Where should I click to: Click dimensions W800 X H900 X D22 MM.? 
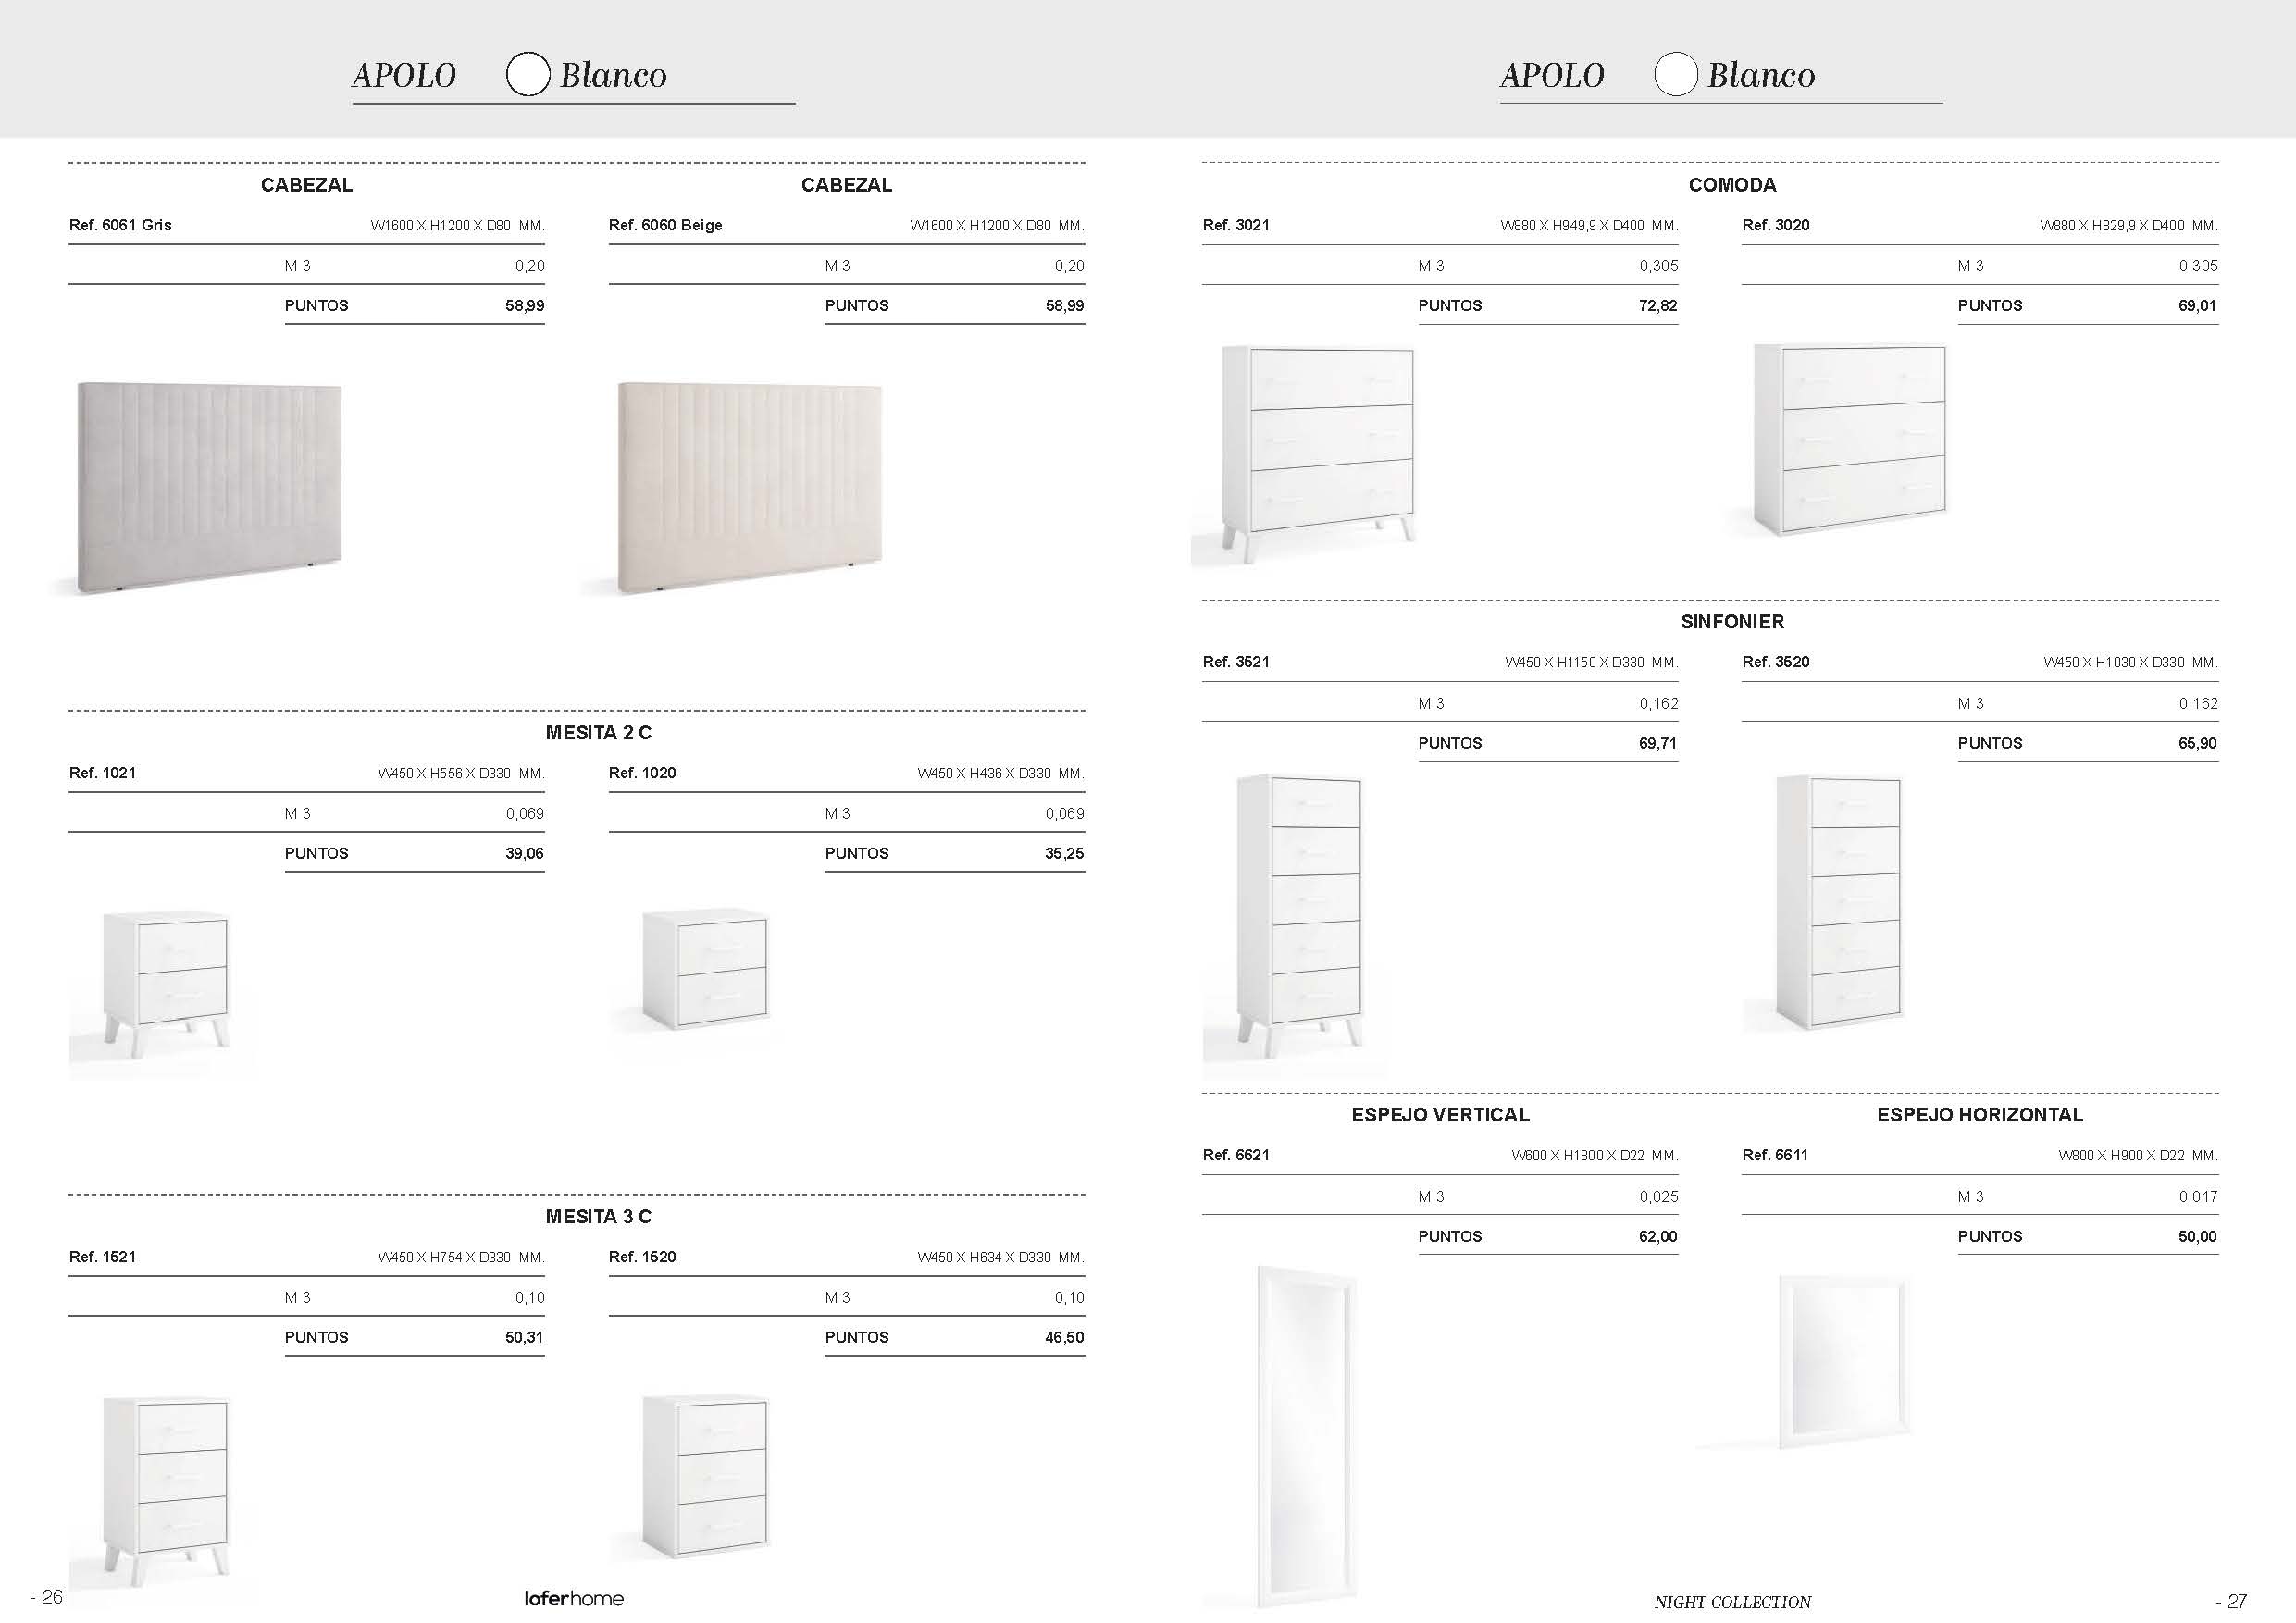[2138, 1156]
